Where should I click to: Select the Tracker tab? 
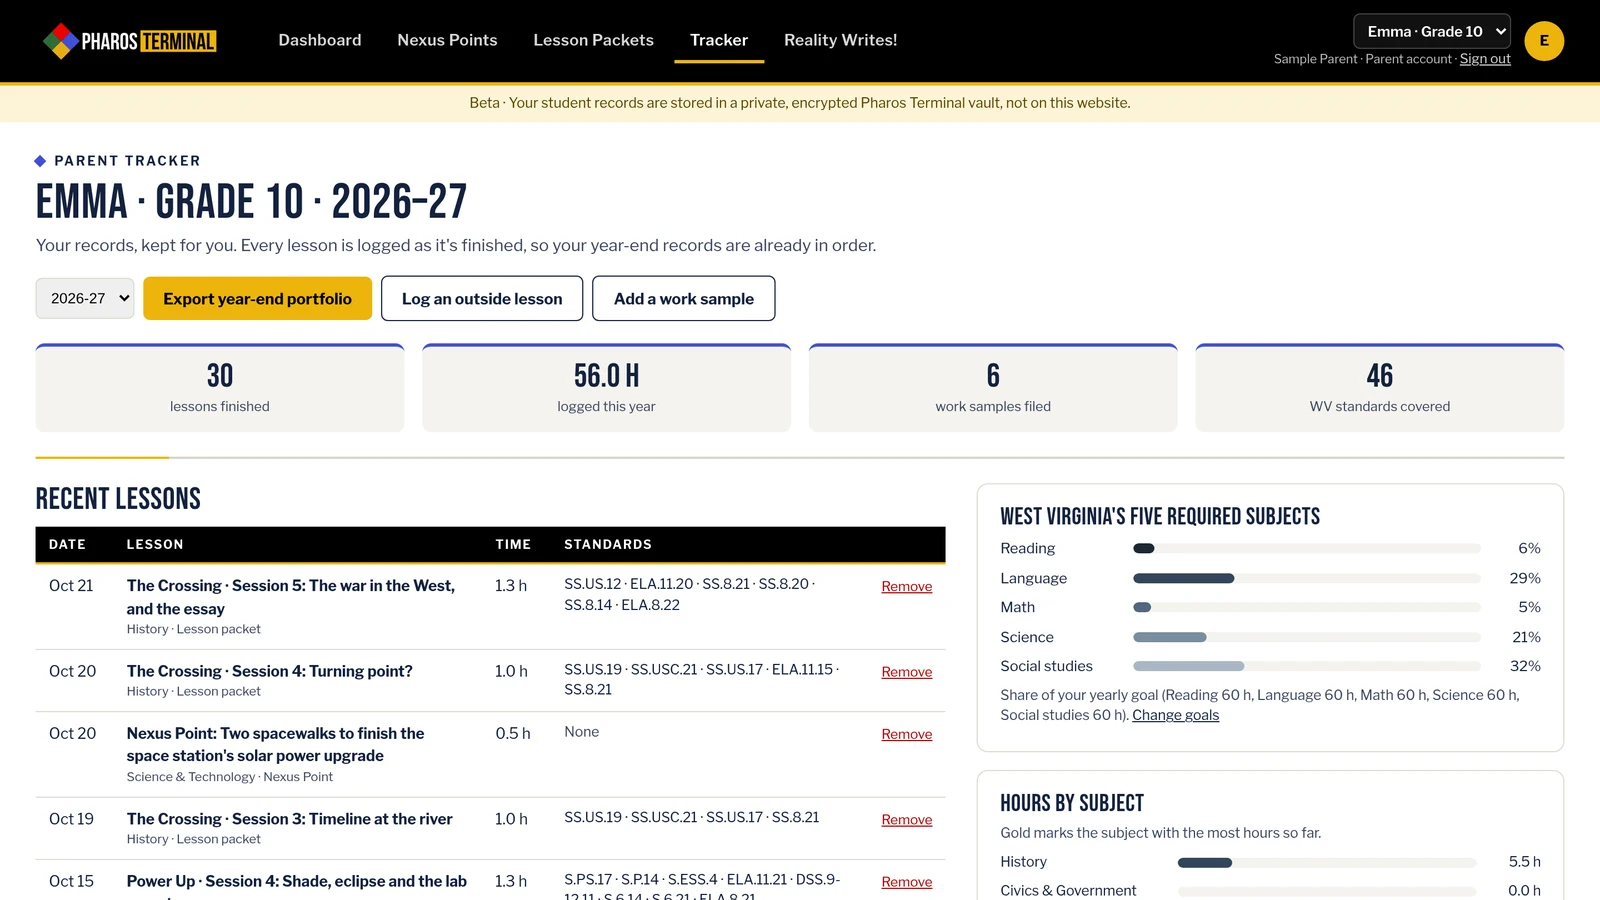pos(719,40)
